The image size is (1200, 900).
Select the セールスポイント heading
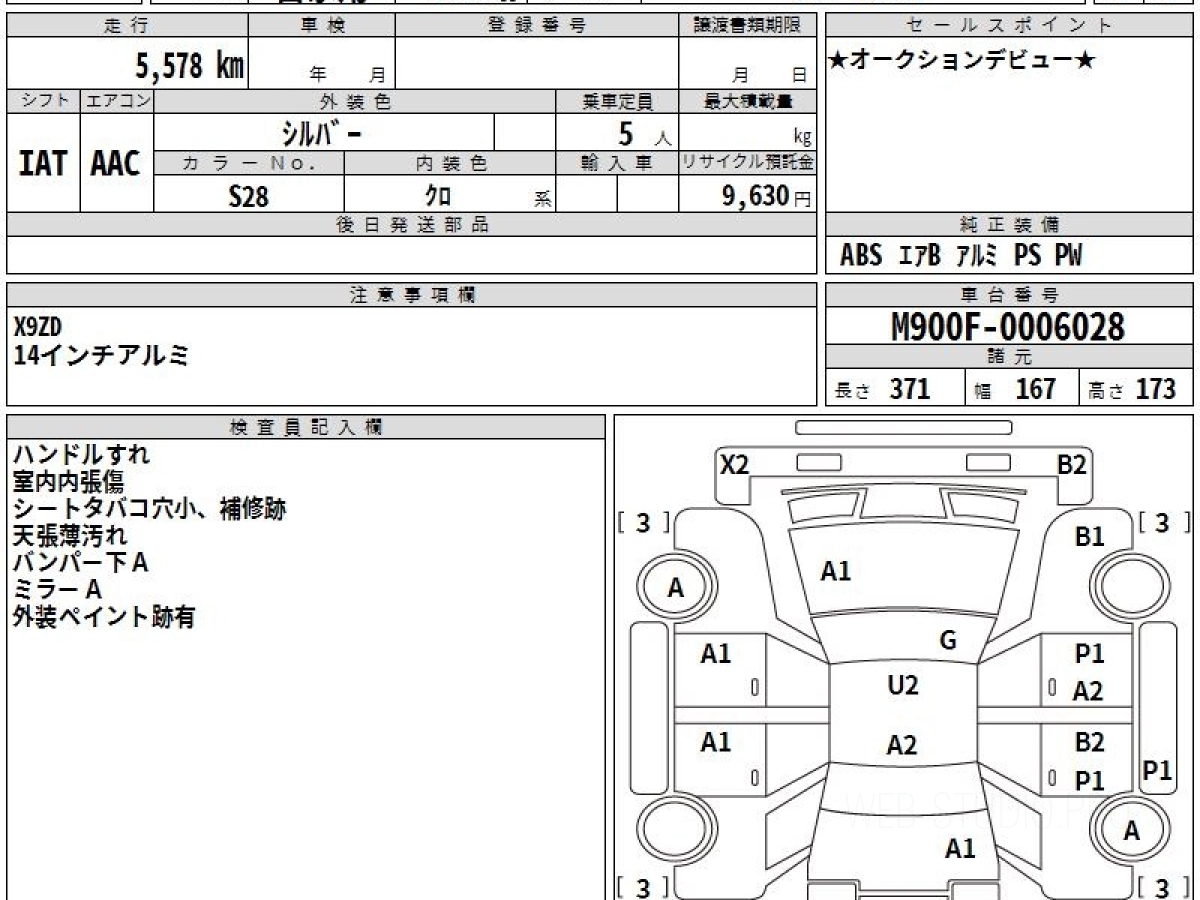[x=1009, y=27]
